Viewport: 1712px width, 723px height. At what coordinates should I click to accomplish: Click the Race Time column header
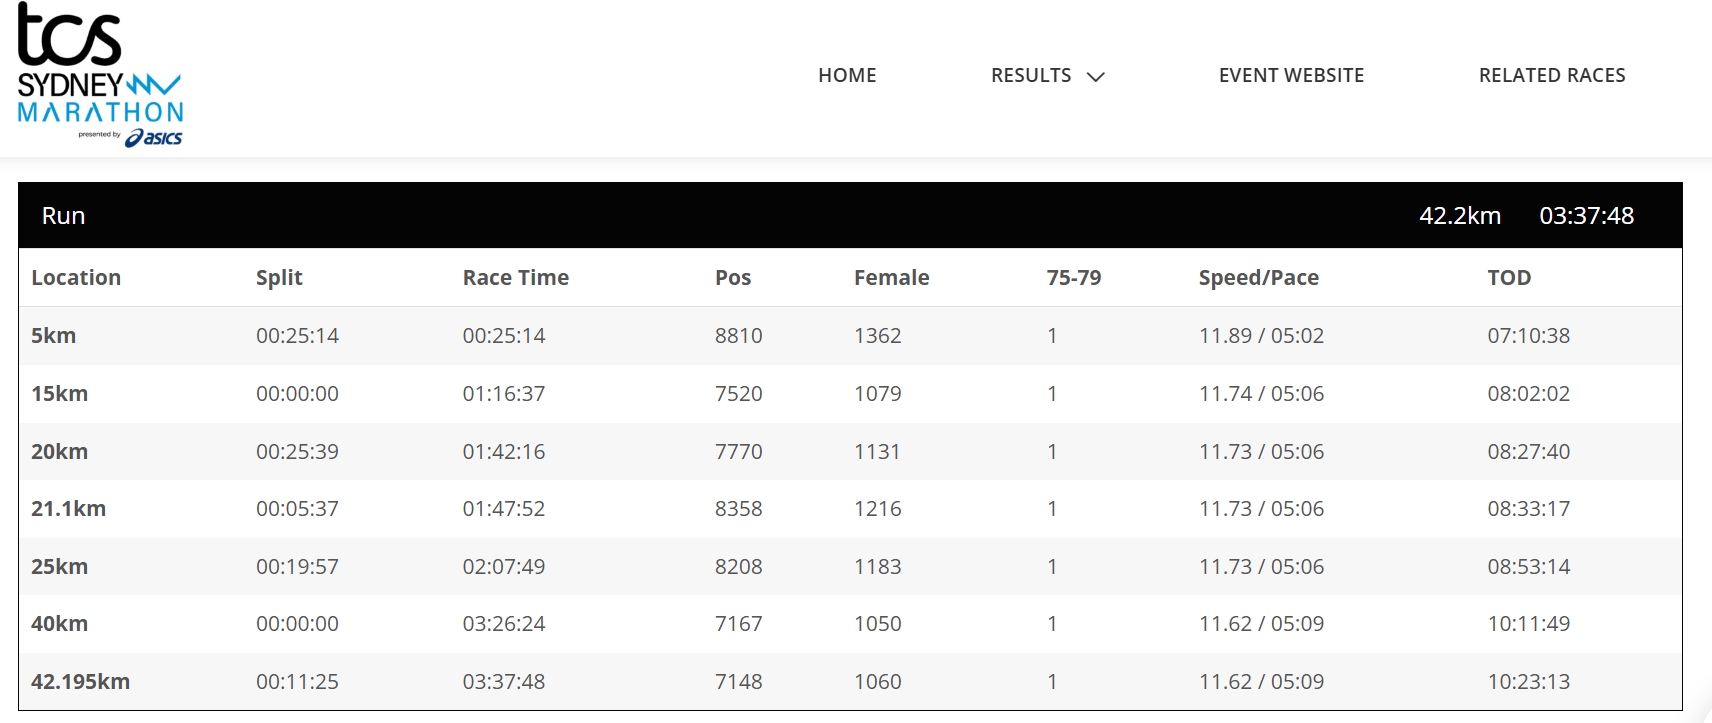(x=515, y=278)
